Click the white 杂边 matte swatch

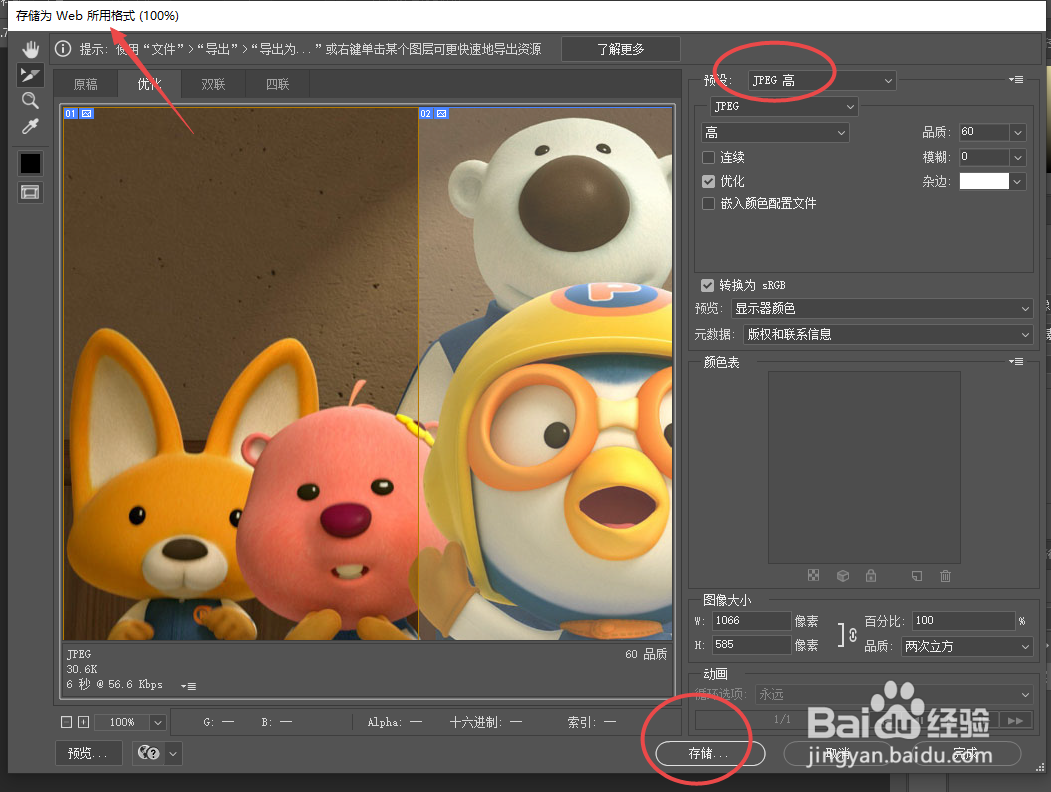(984, 181)
